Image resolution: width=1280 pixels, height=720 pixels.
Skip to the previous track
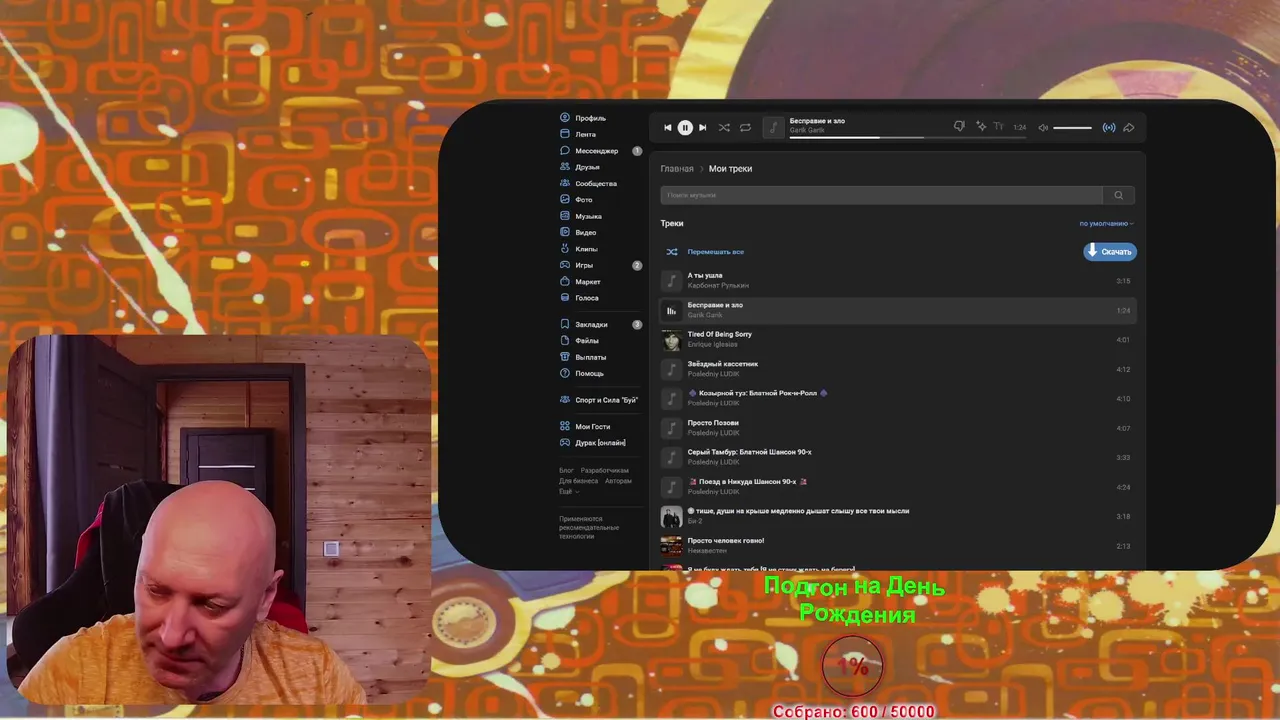[668, 127]
